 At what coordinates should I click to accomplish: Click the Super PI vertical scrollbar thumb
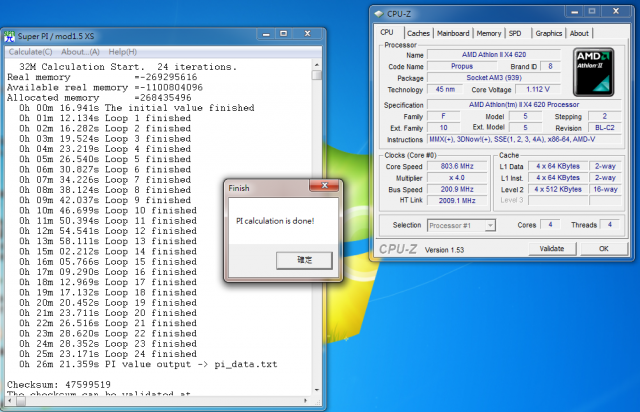[317, 75]
